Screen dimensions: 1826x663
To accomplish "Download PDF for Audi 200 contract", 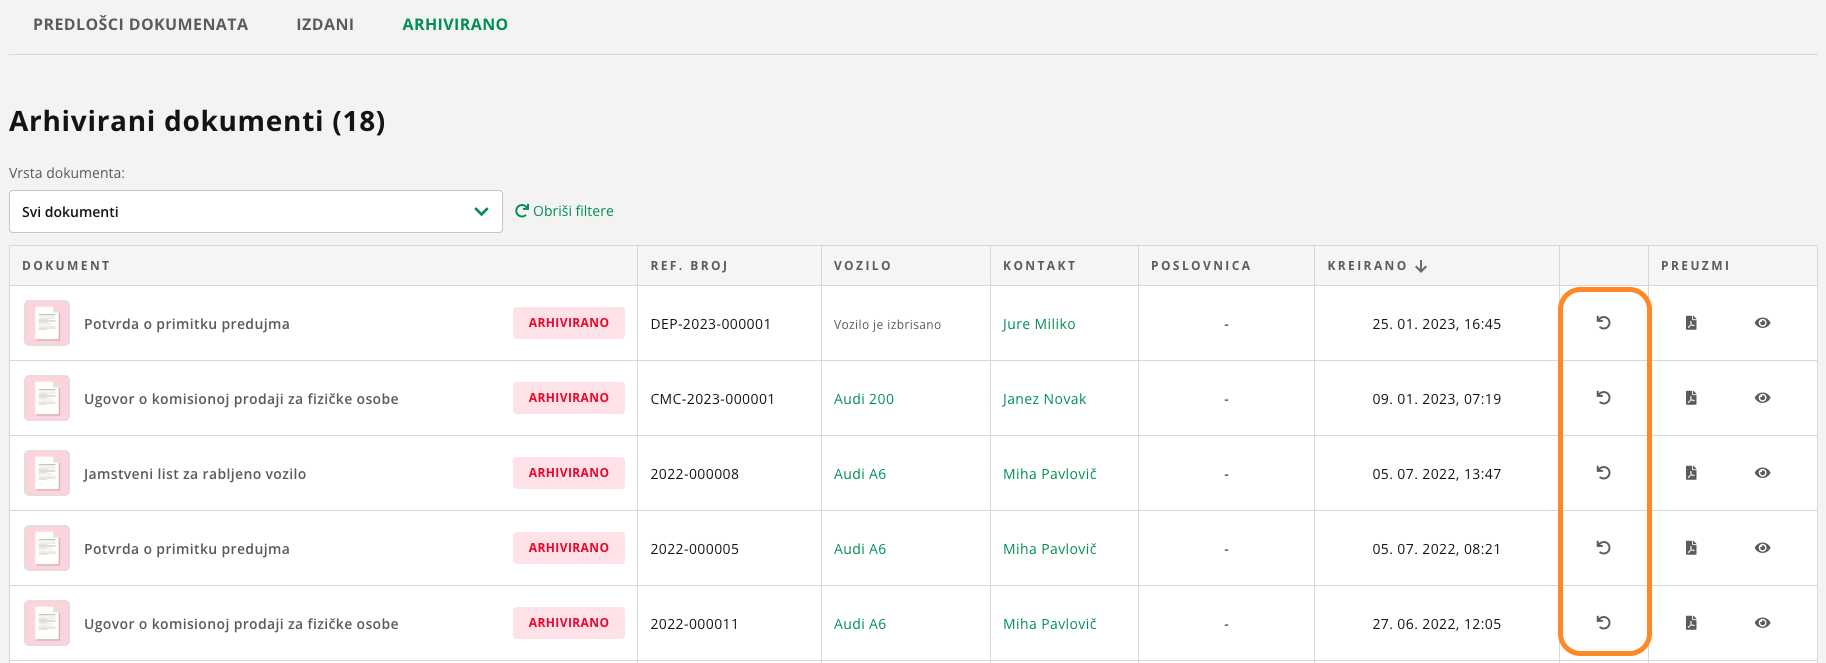I will coord(1691,398).
